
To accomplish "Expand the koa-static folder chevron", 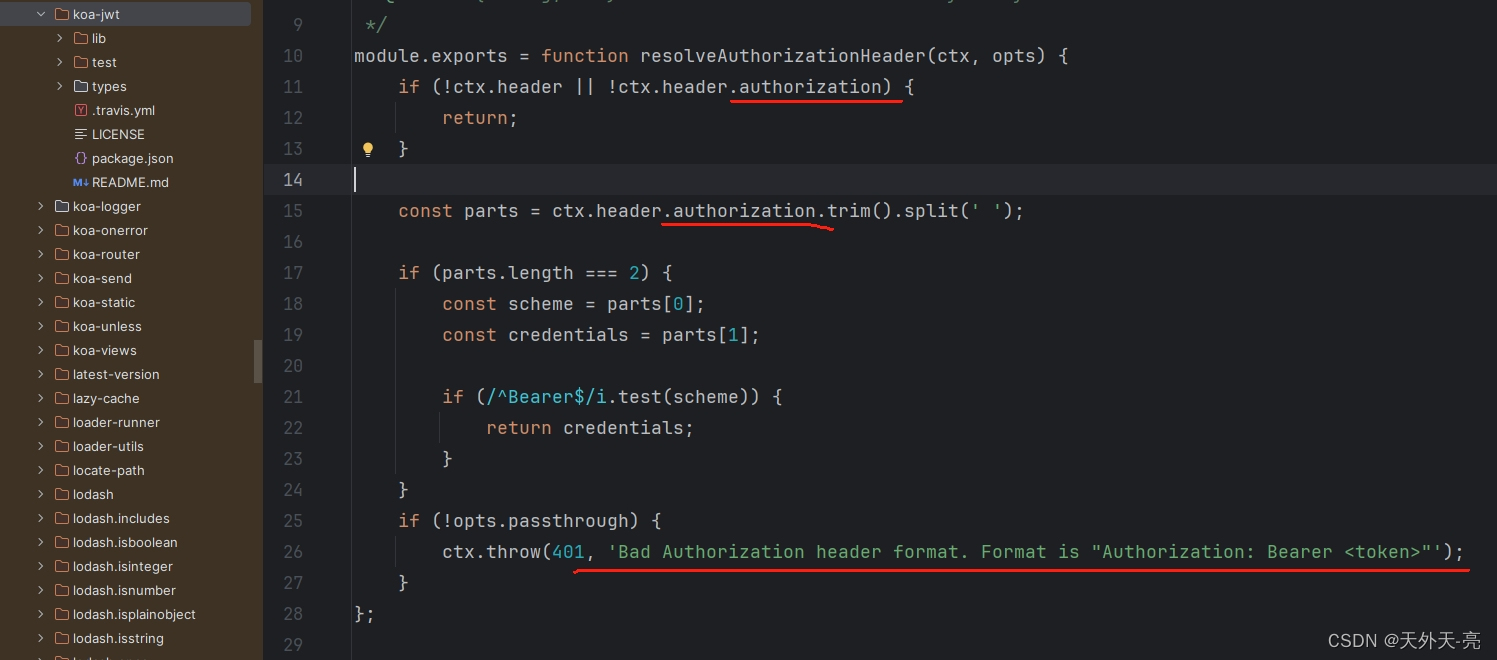I will click(x=41, y=302).
